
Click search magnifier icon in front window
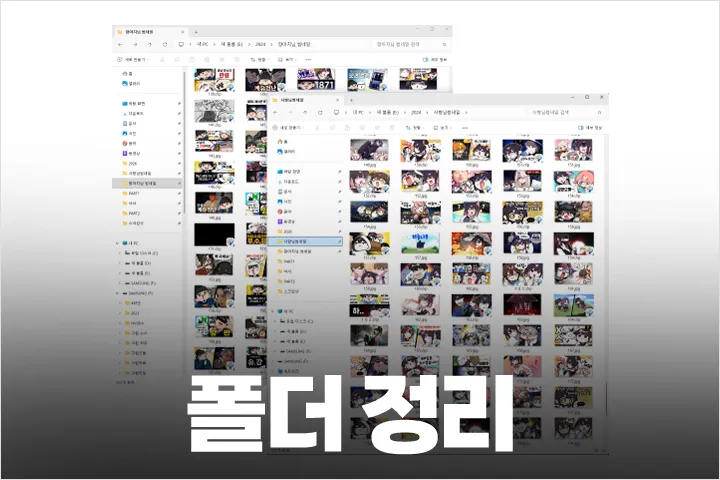point(599,113)
